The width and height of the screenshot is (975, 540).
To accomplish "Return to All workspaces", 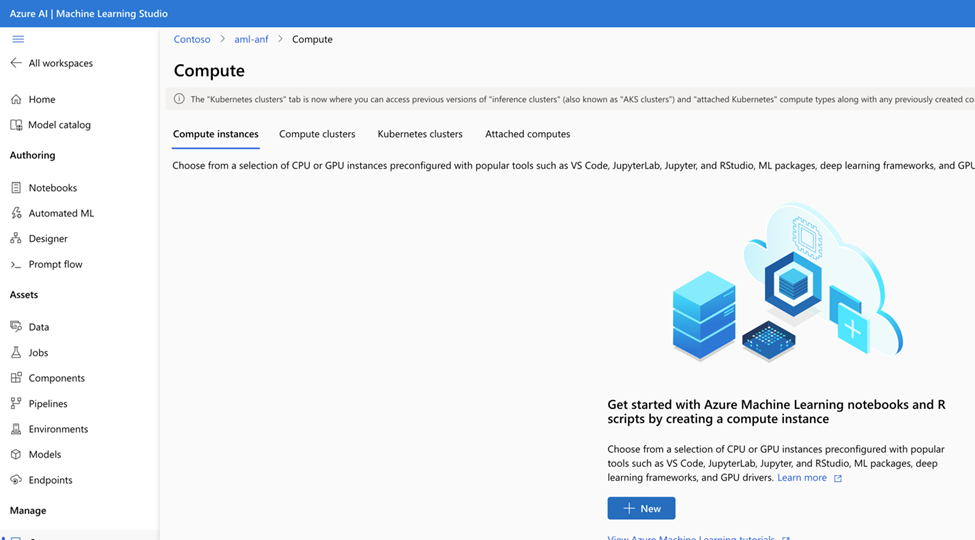I will (x=60, y=63).
